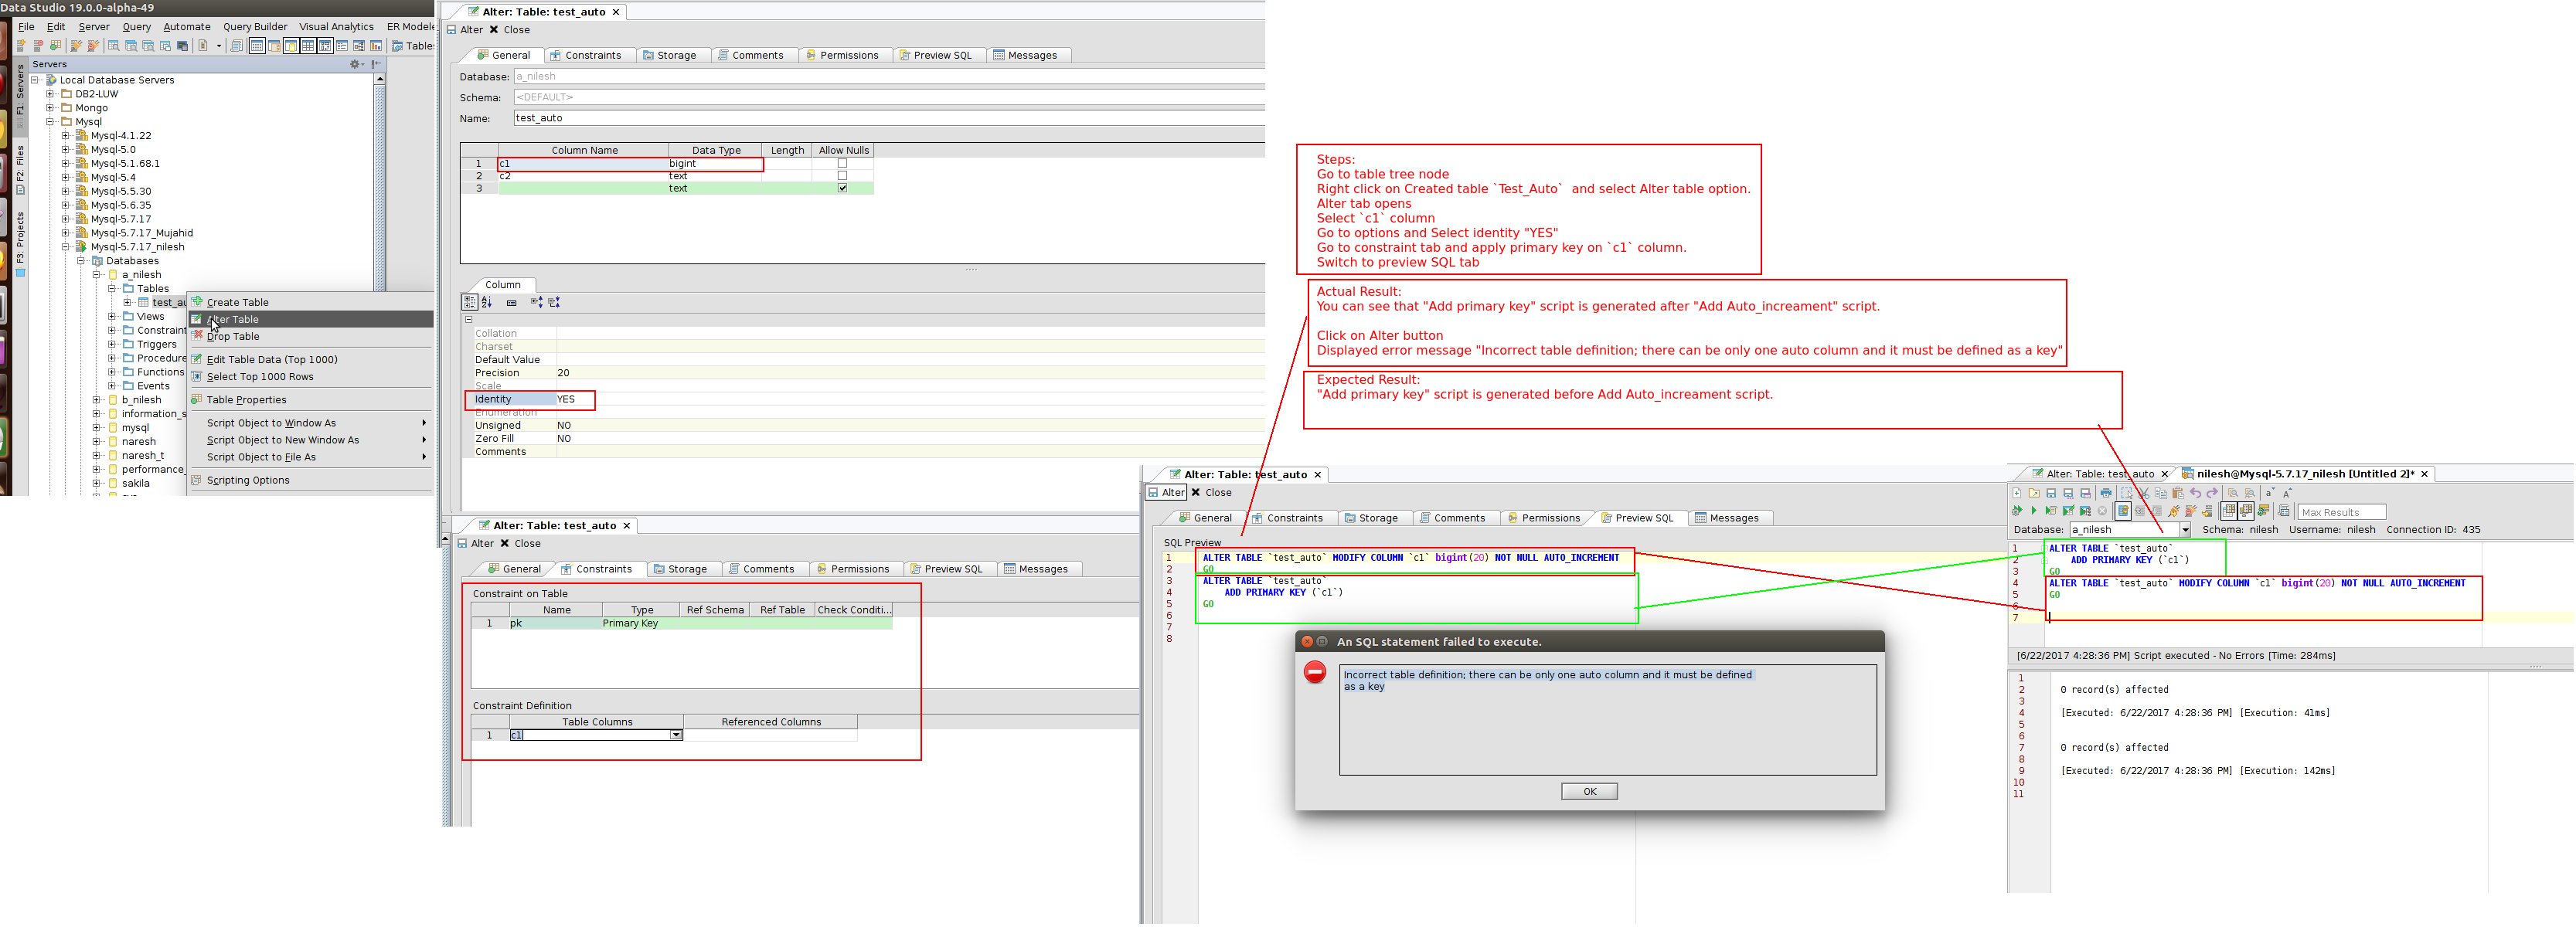Click the gray stop execution icon
The width and height of the screenshot is (2576, 927).
2102,511
